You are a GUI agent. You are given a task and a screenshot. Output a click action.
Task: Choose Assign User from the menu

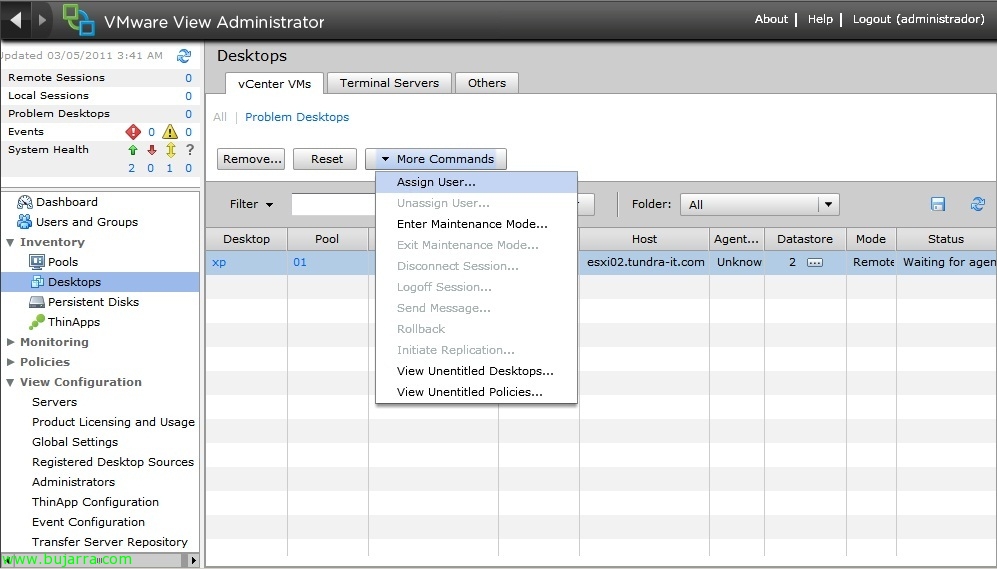[x=476, y=182]
